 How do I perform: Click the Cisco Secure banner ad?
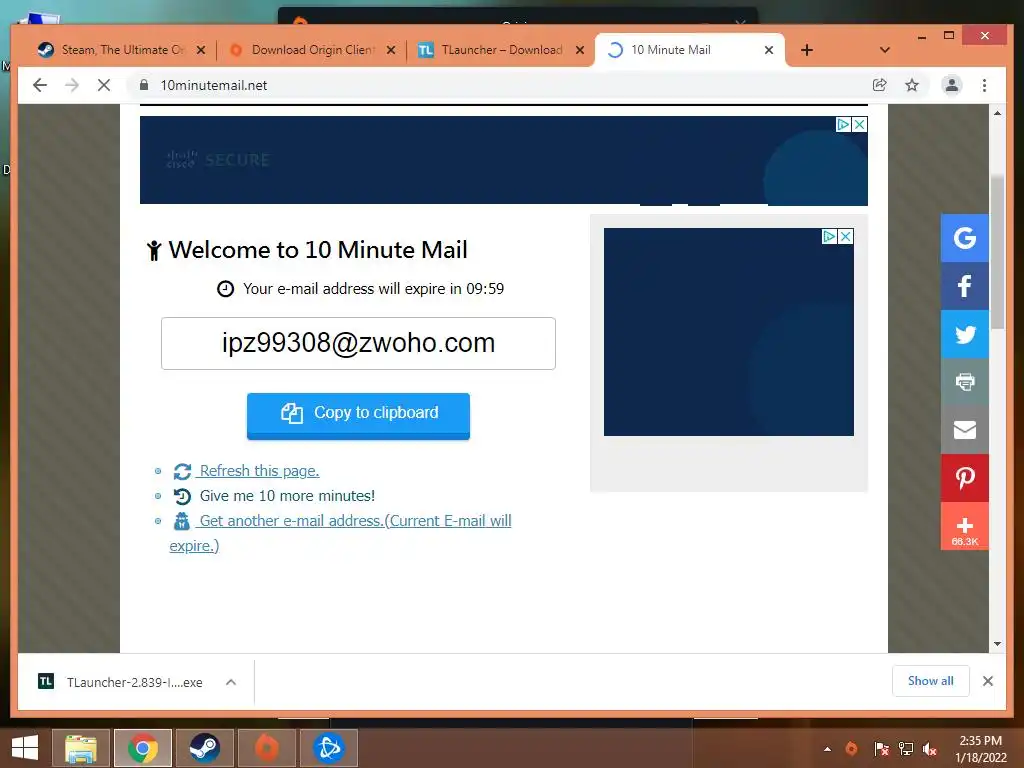click(504, 160)
